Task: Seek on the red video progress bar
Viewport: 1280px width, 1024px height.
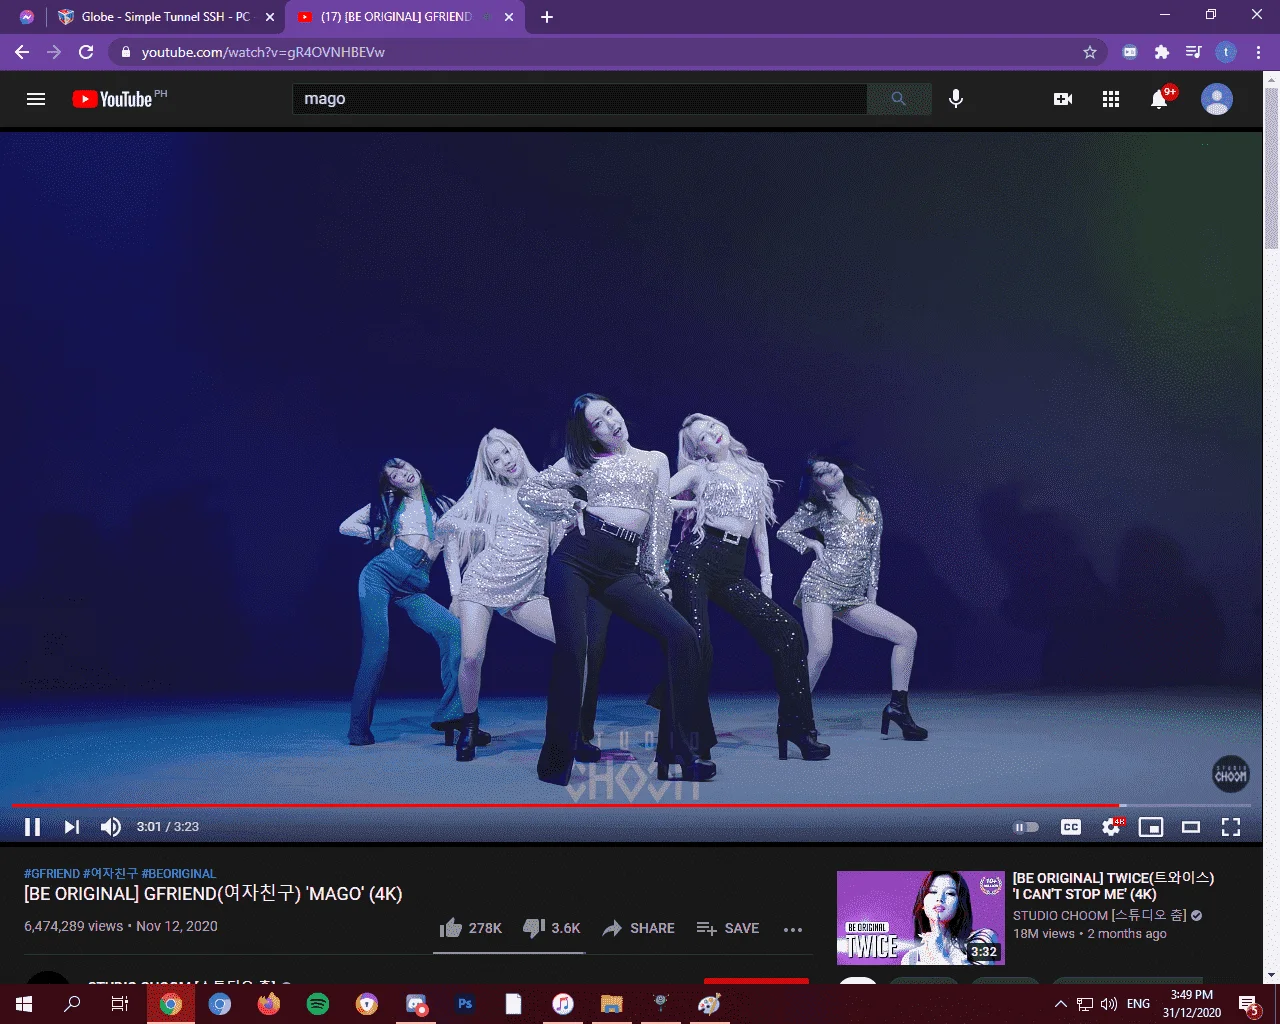Action: 632,805
